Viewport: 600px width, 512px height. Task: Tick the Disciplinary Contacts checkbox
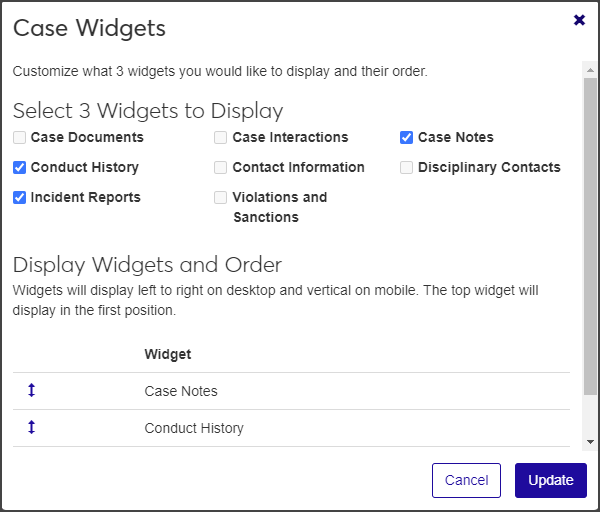(x=406, y=168)
